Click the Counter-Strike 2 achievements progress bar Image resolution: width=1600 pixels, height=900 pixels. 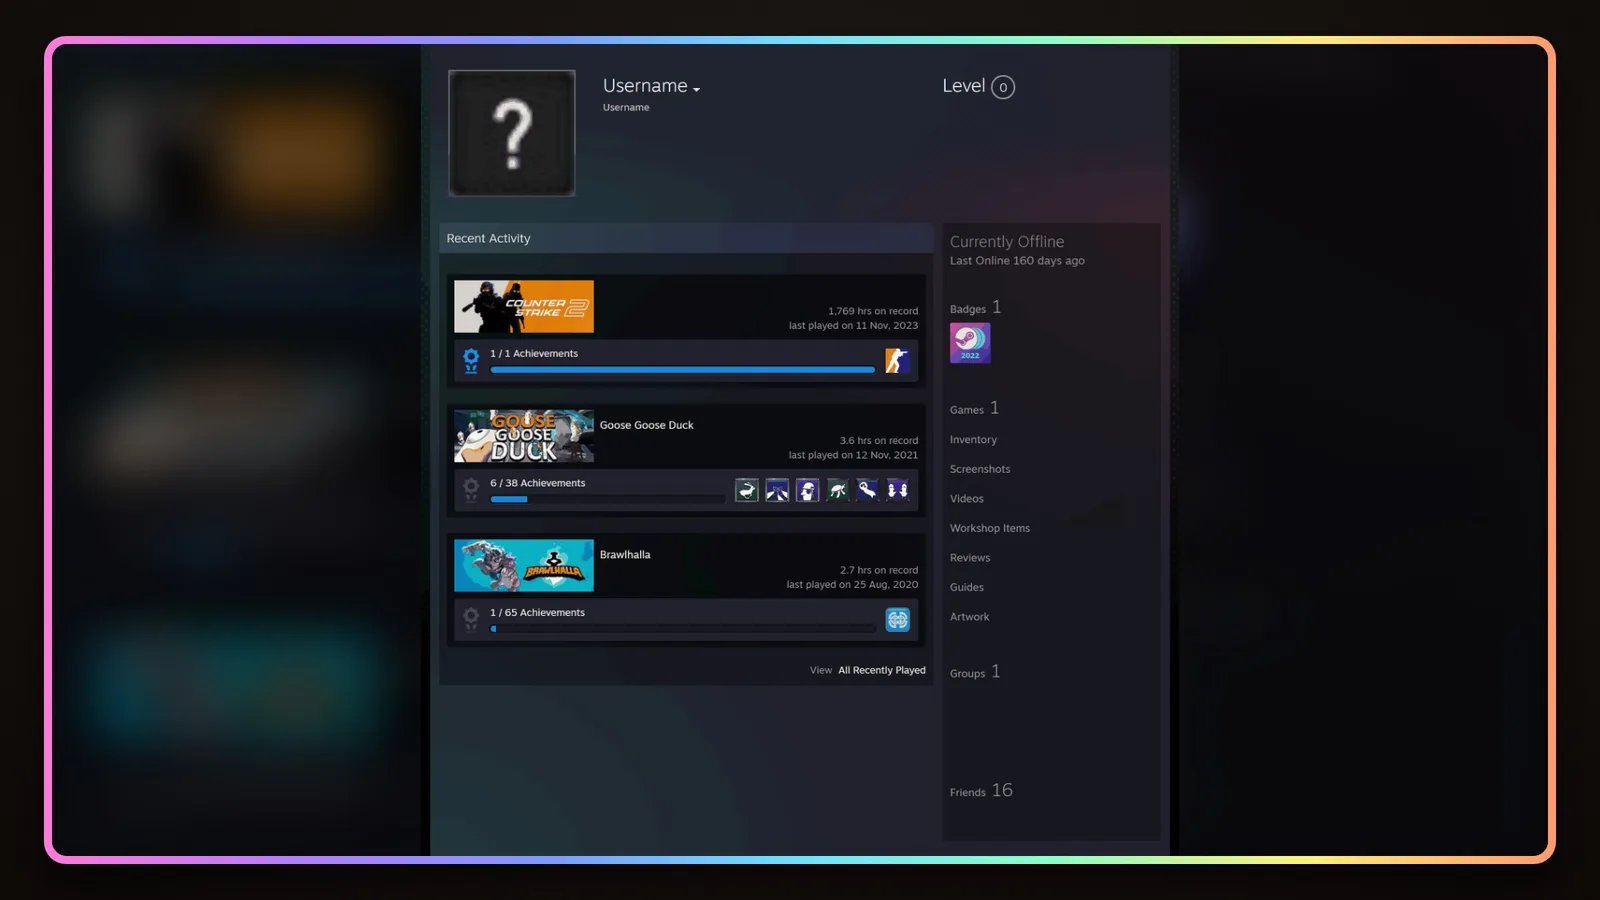[683, 370]
